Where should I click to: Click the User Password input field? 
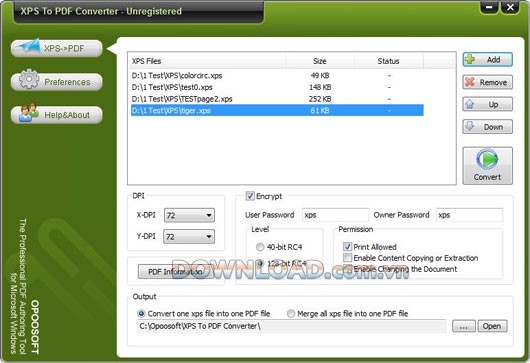coord(335,215)
